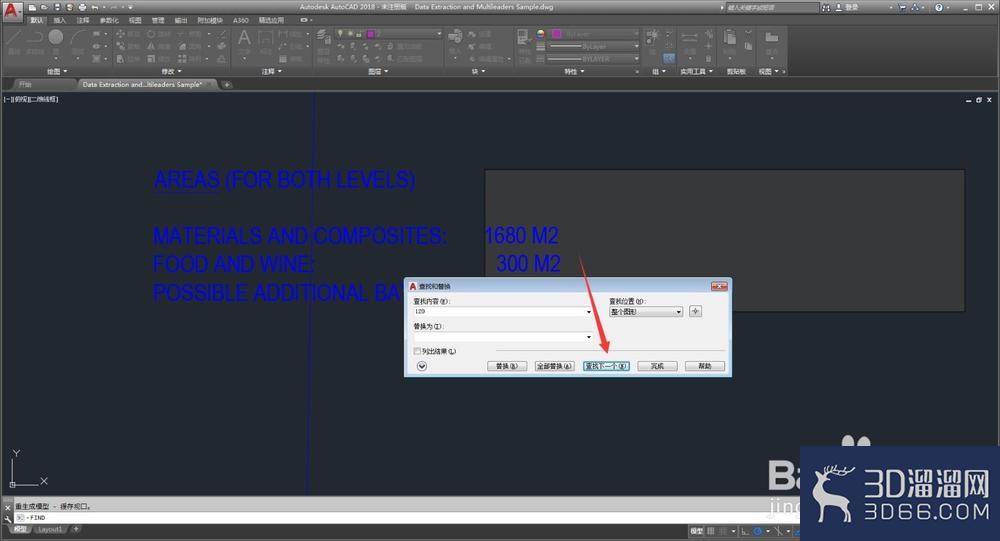Click the Autodesk App Store cart icon

pyautogui.click(x=902, y=7)
